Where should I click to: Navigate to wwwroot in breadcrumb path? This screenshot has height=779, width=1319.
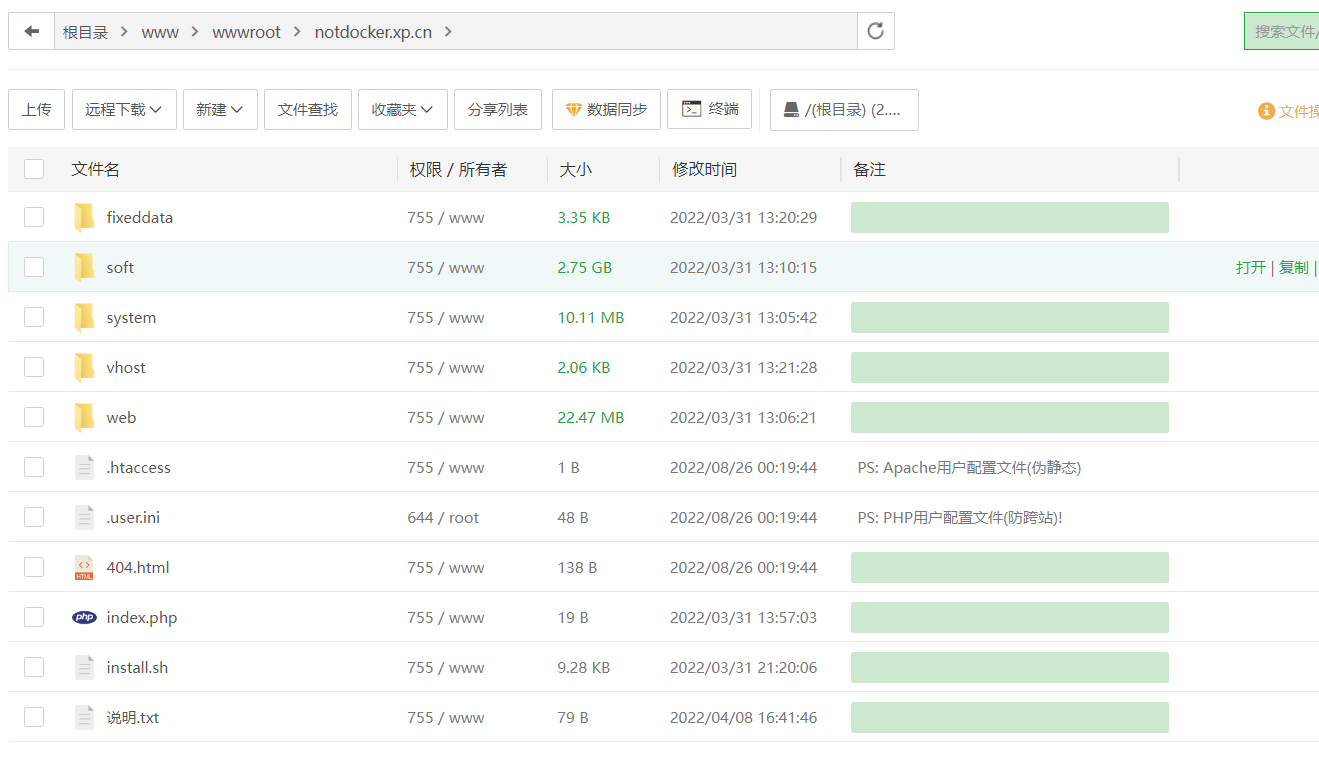[246, 32]
